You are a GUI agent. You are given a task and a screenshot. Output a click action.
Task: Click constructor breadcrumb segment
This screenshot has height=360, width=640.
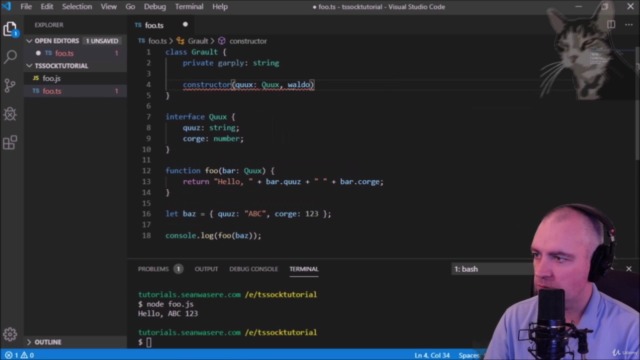[248, 41]
